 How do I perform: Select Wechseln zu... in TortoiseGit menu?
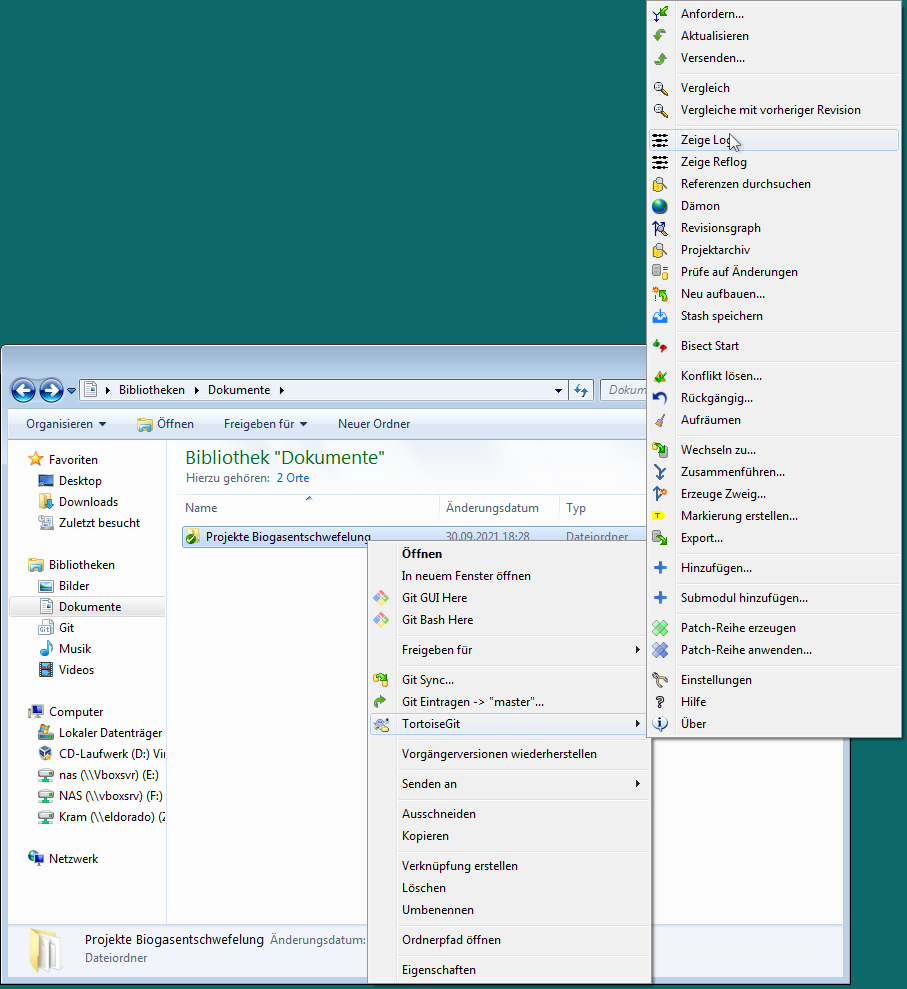point(775,450)
